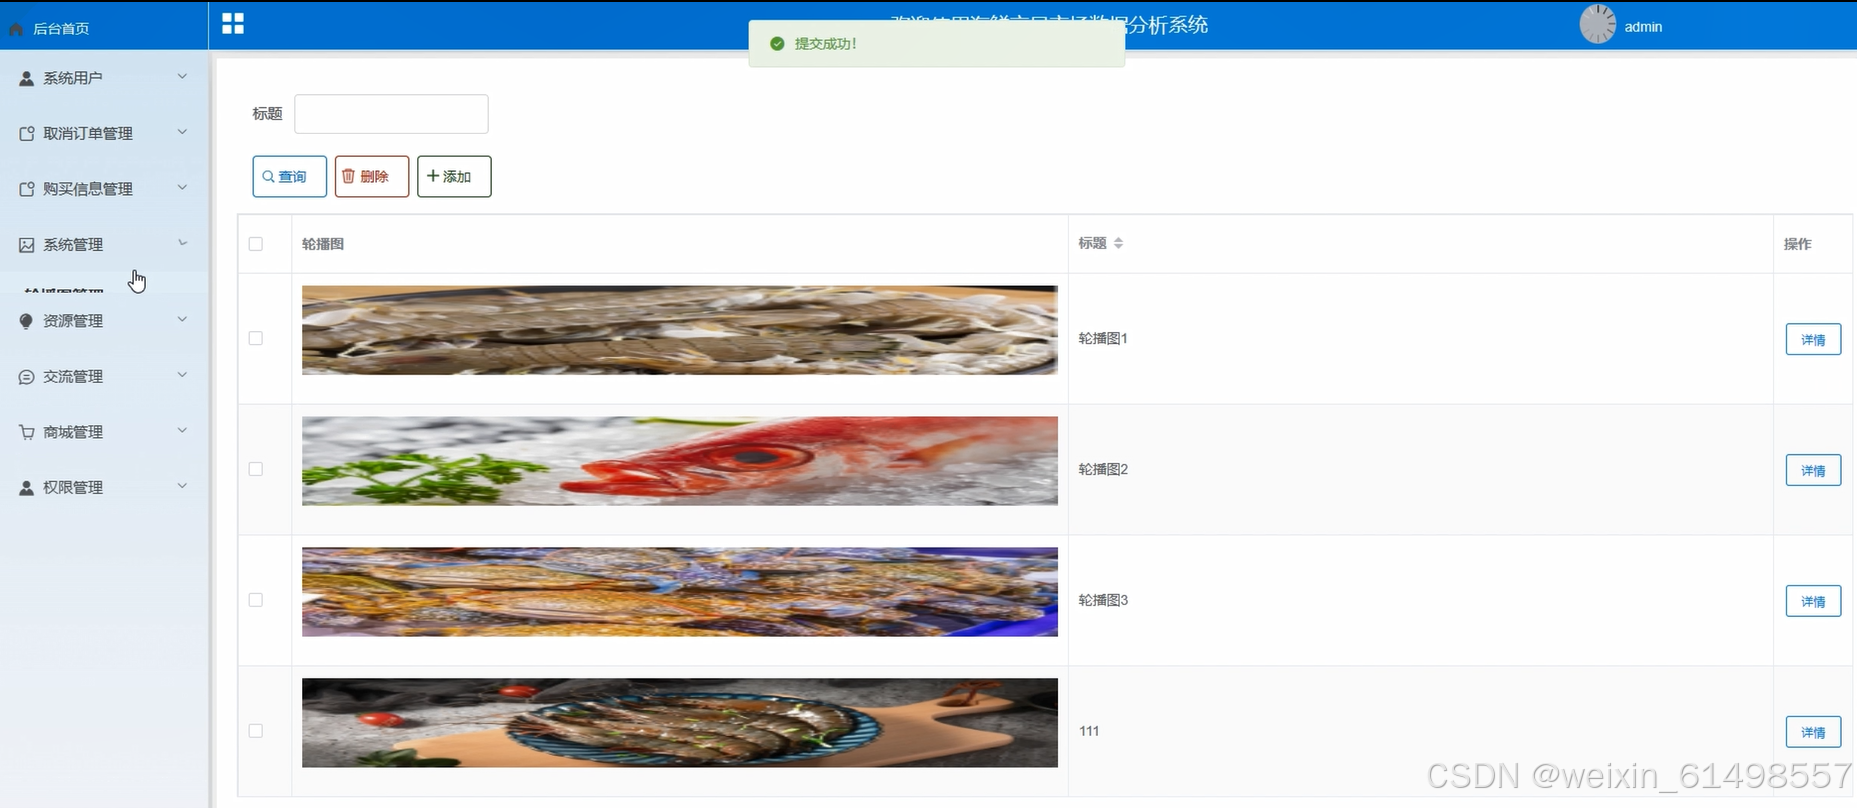Click the 轮播图1 seafood thumbnail
Image resolution: width=1857 pixels, height=808 pixels.
pyautogui.click(x=680, y=330)
